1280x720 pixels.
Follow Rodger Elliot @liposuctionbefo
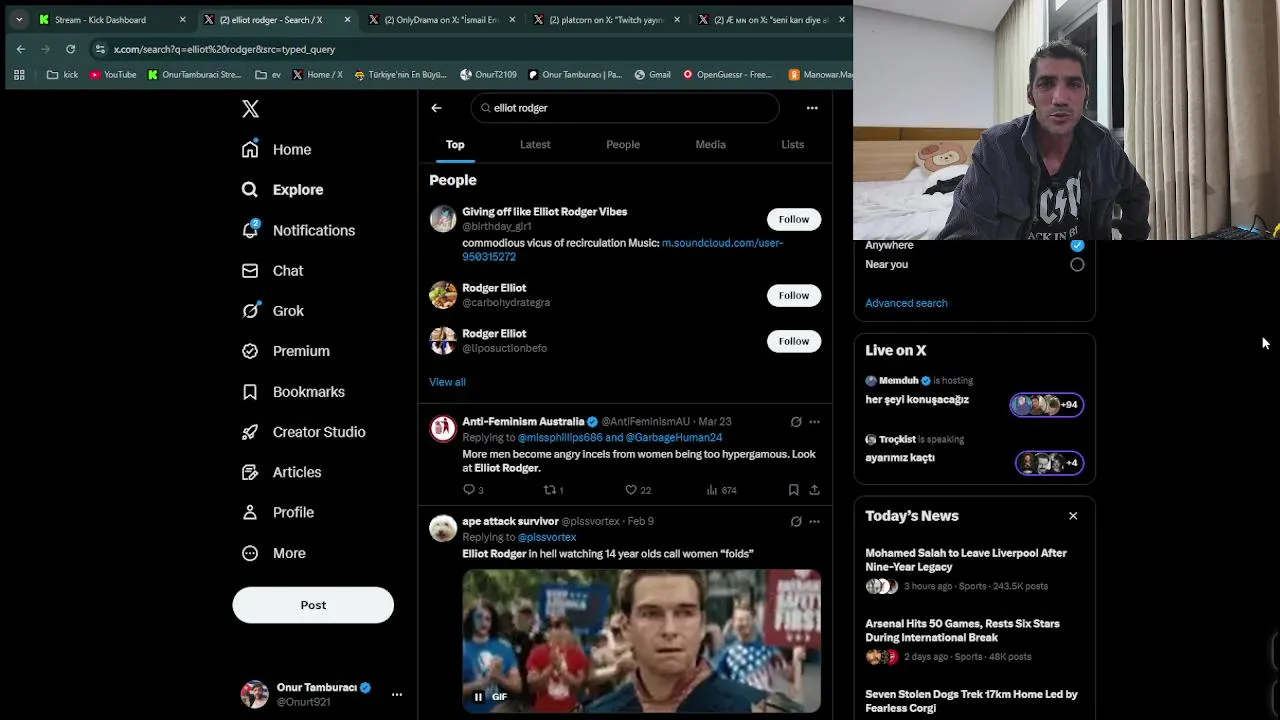pos(794,341)
